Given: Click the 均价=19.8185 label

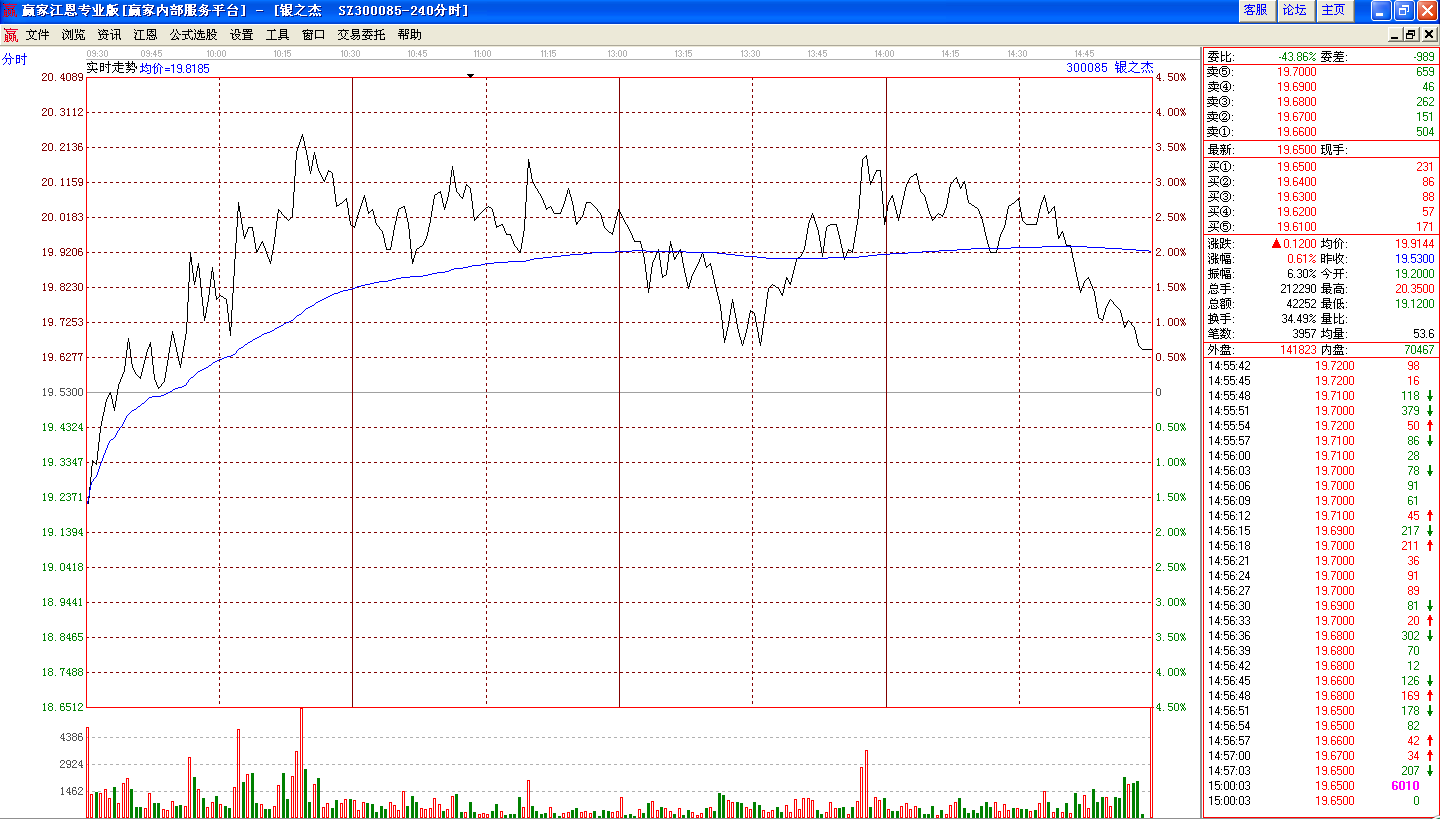Looking at the screenshot, I should coord(175,68).
